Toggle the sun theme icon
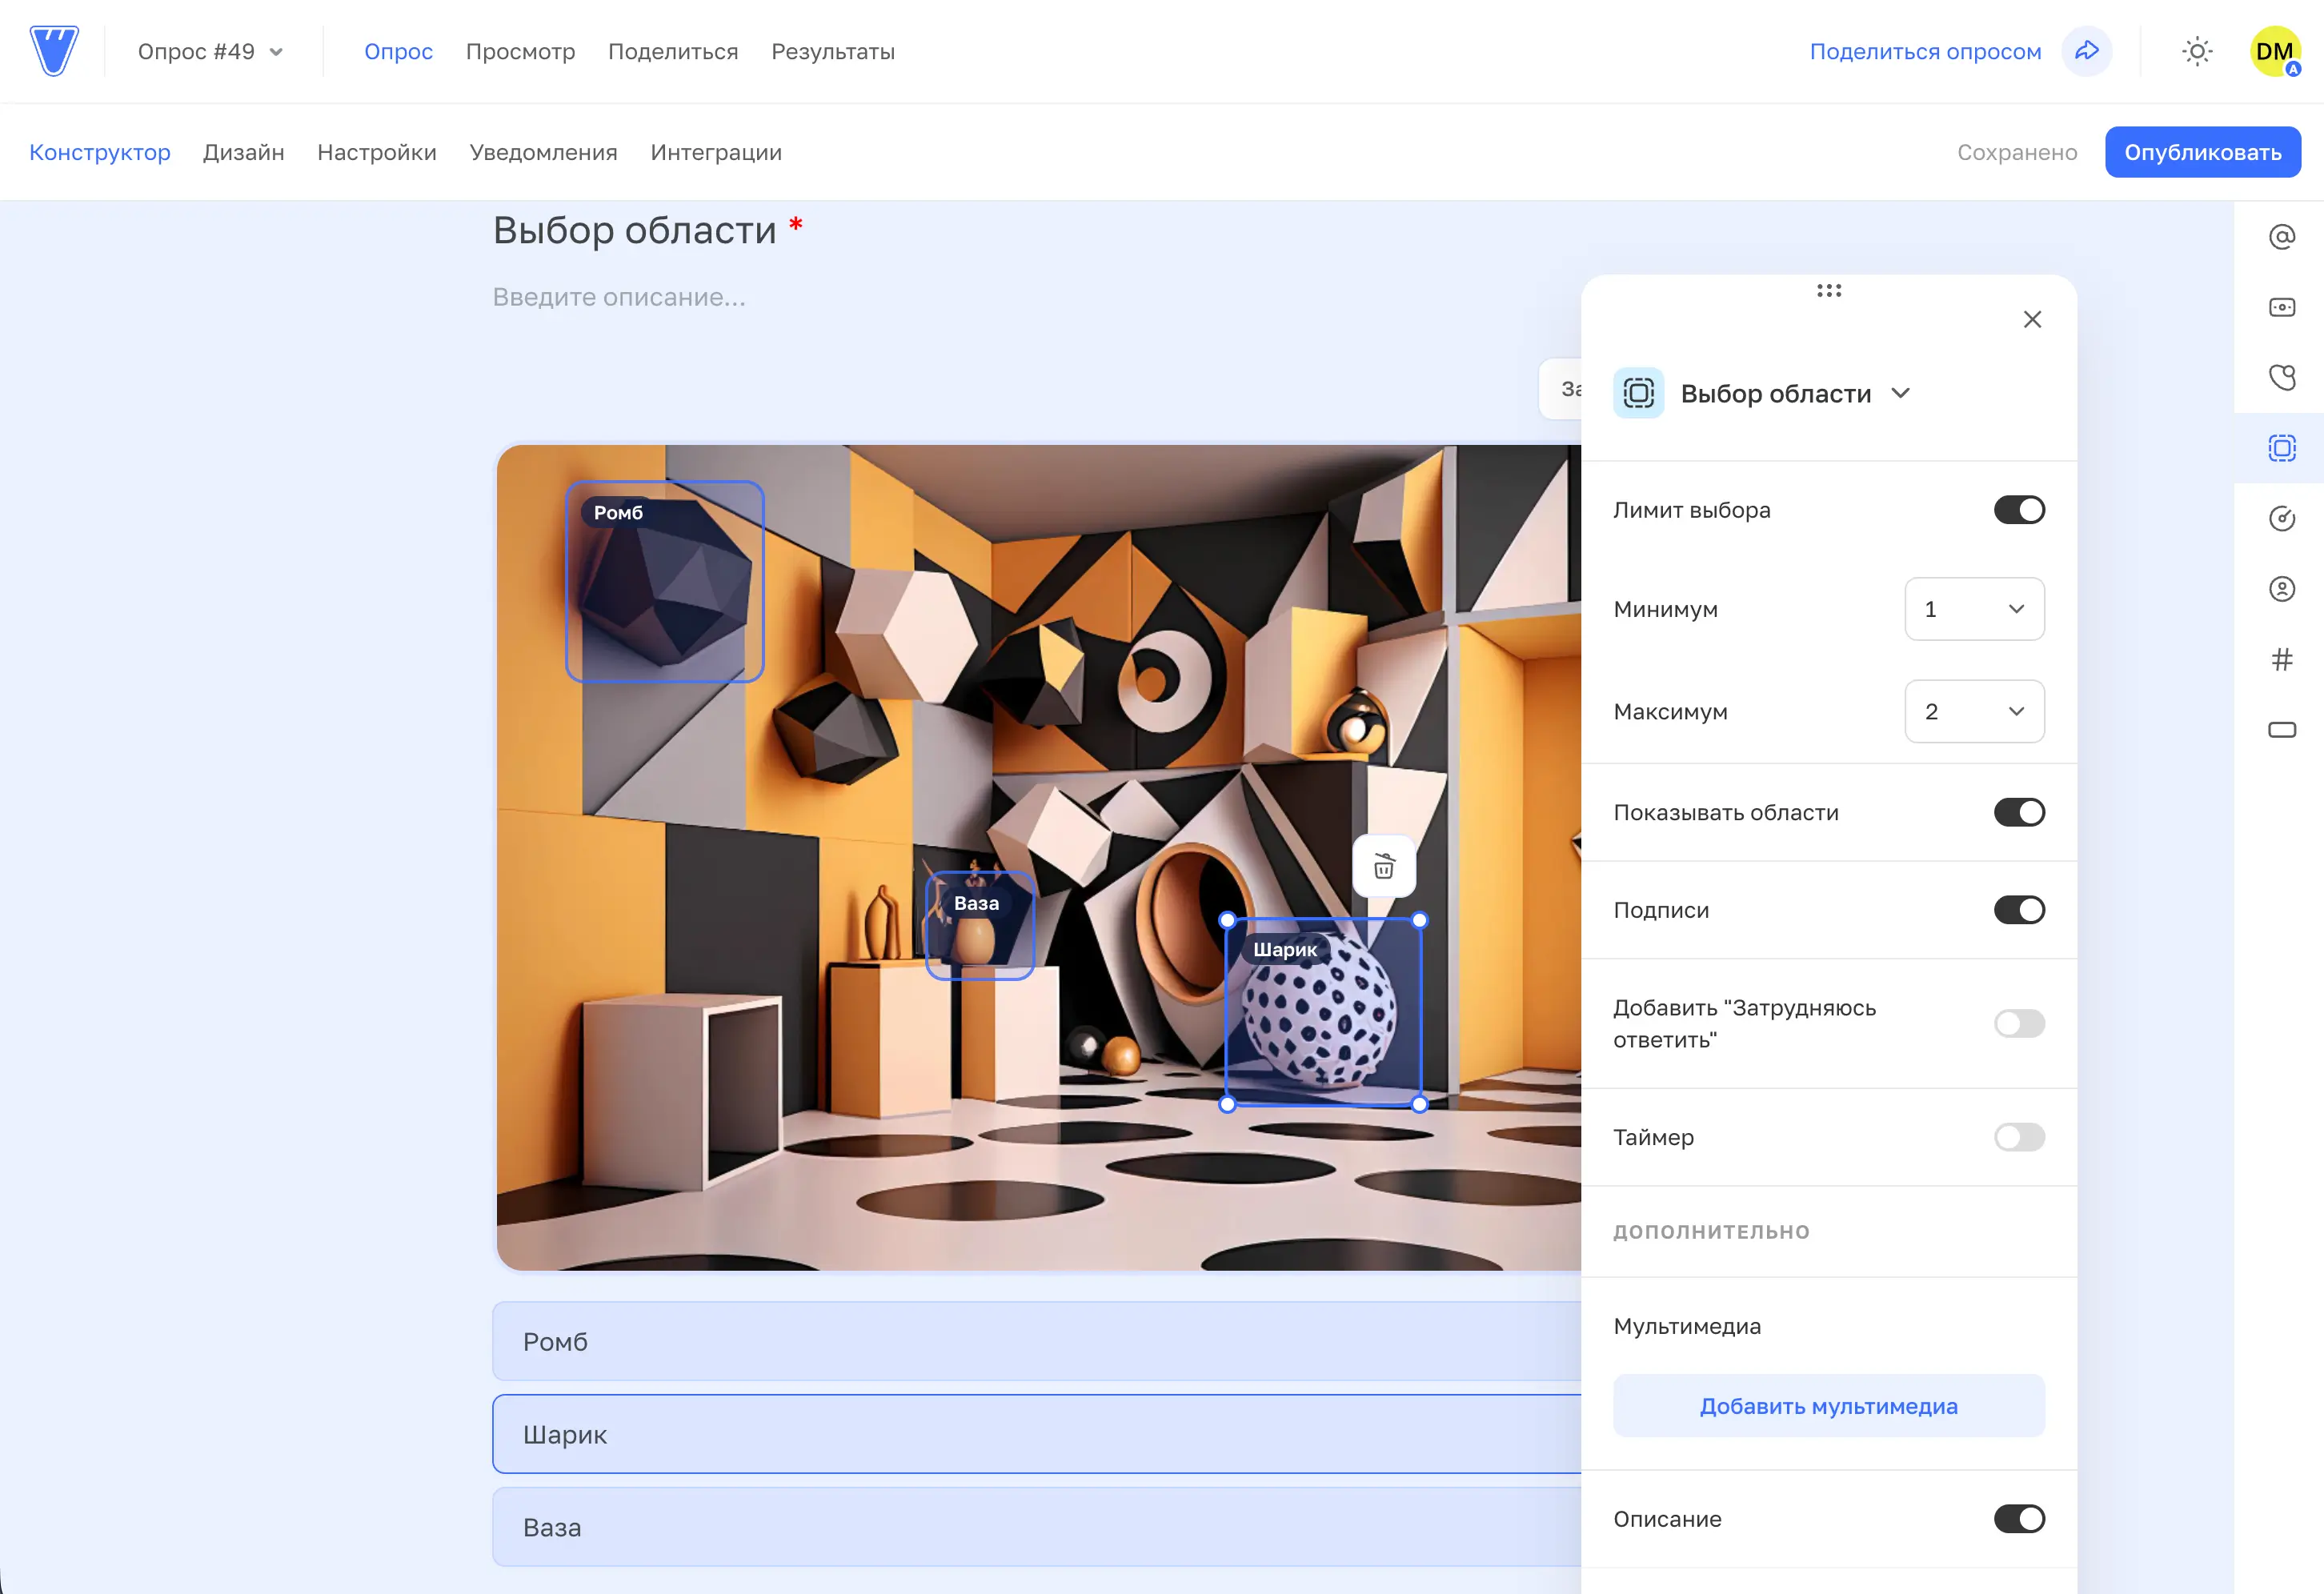 point(2196,52)
